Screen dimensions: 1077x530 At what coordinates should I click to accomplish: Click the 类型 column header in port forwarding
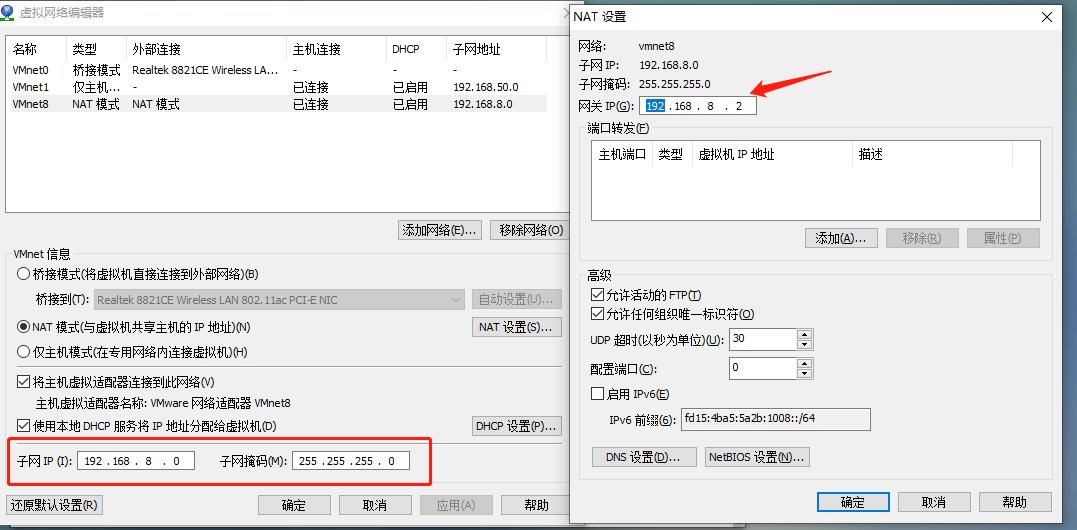point(671,154)
